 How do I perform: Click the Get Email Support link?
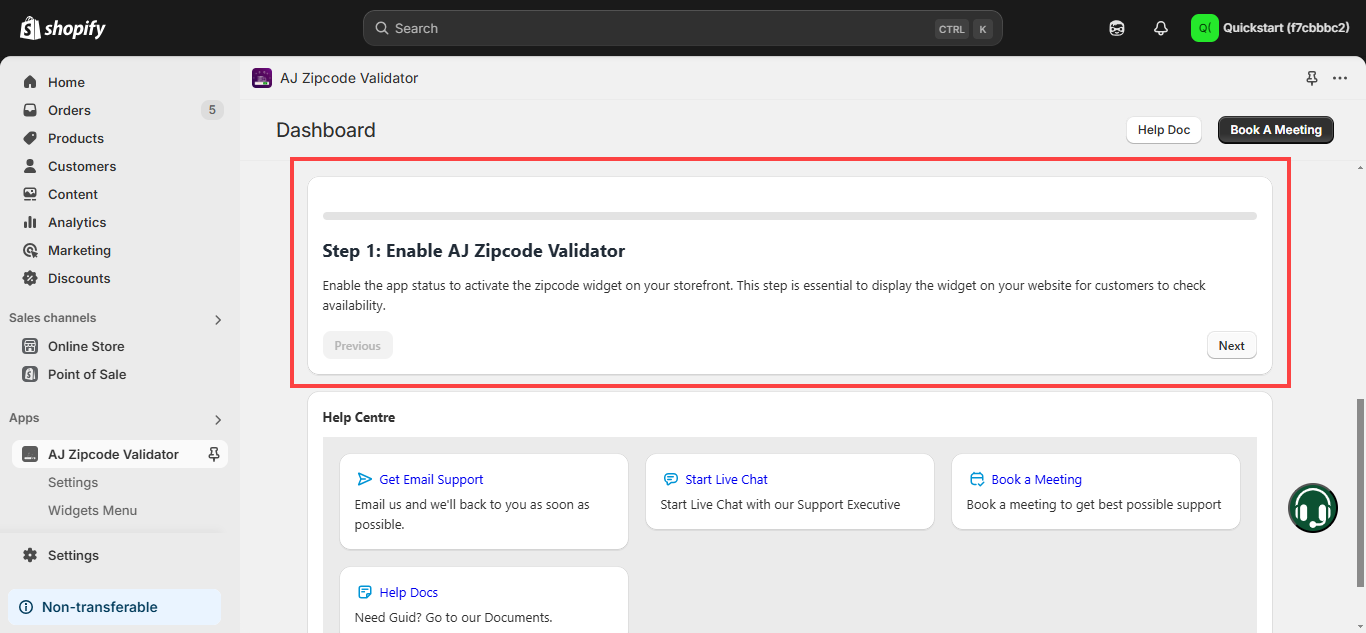(x=431, y=479)
